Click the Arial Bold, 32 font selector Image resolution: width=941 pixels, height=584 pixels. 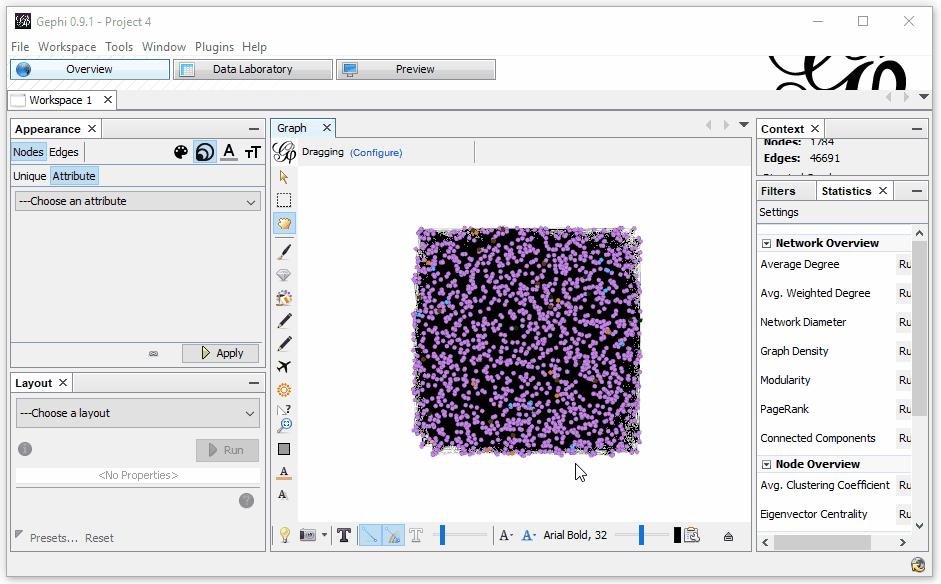point(575,535)
